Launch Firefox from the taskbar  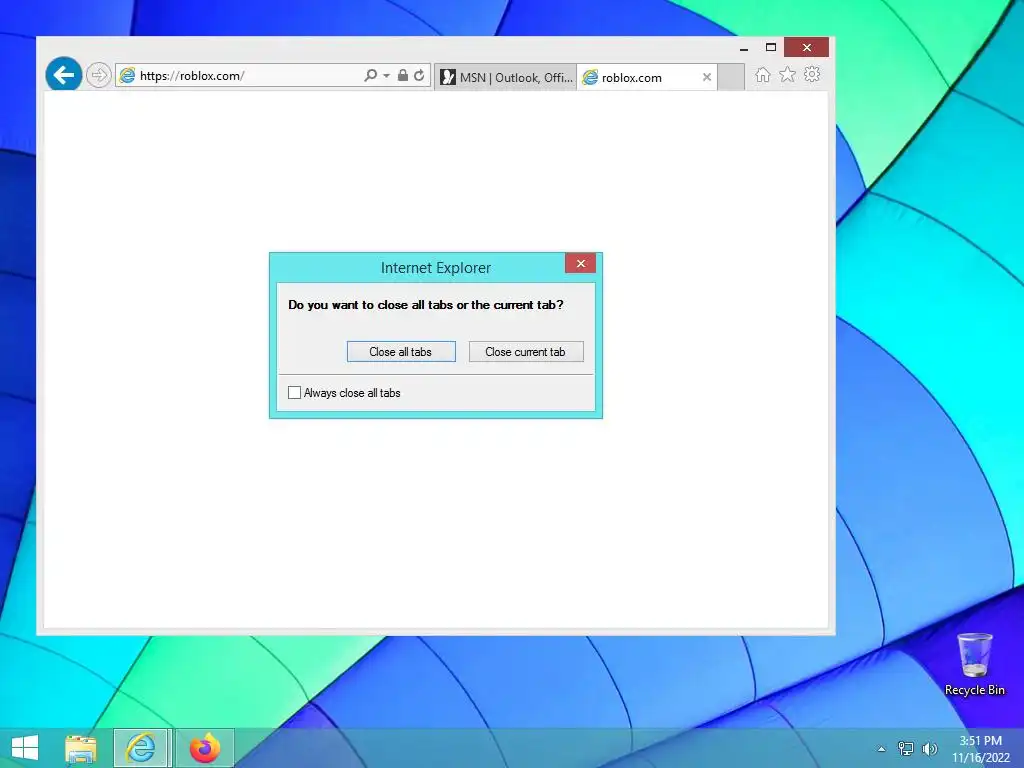click(204, 748)
